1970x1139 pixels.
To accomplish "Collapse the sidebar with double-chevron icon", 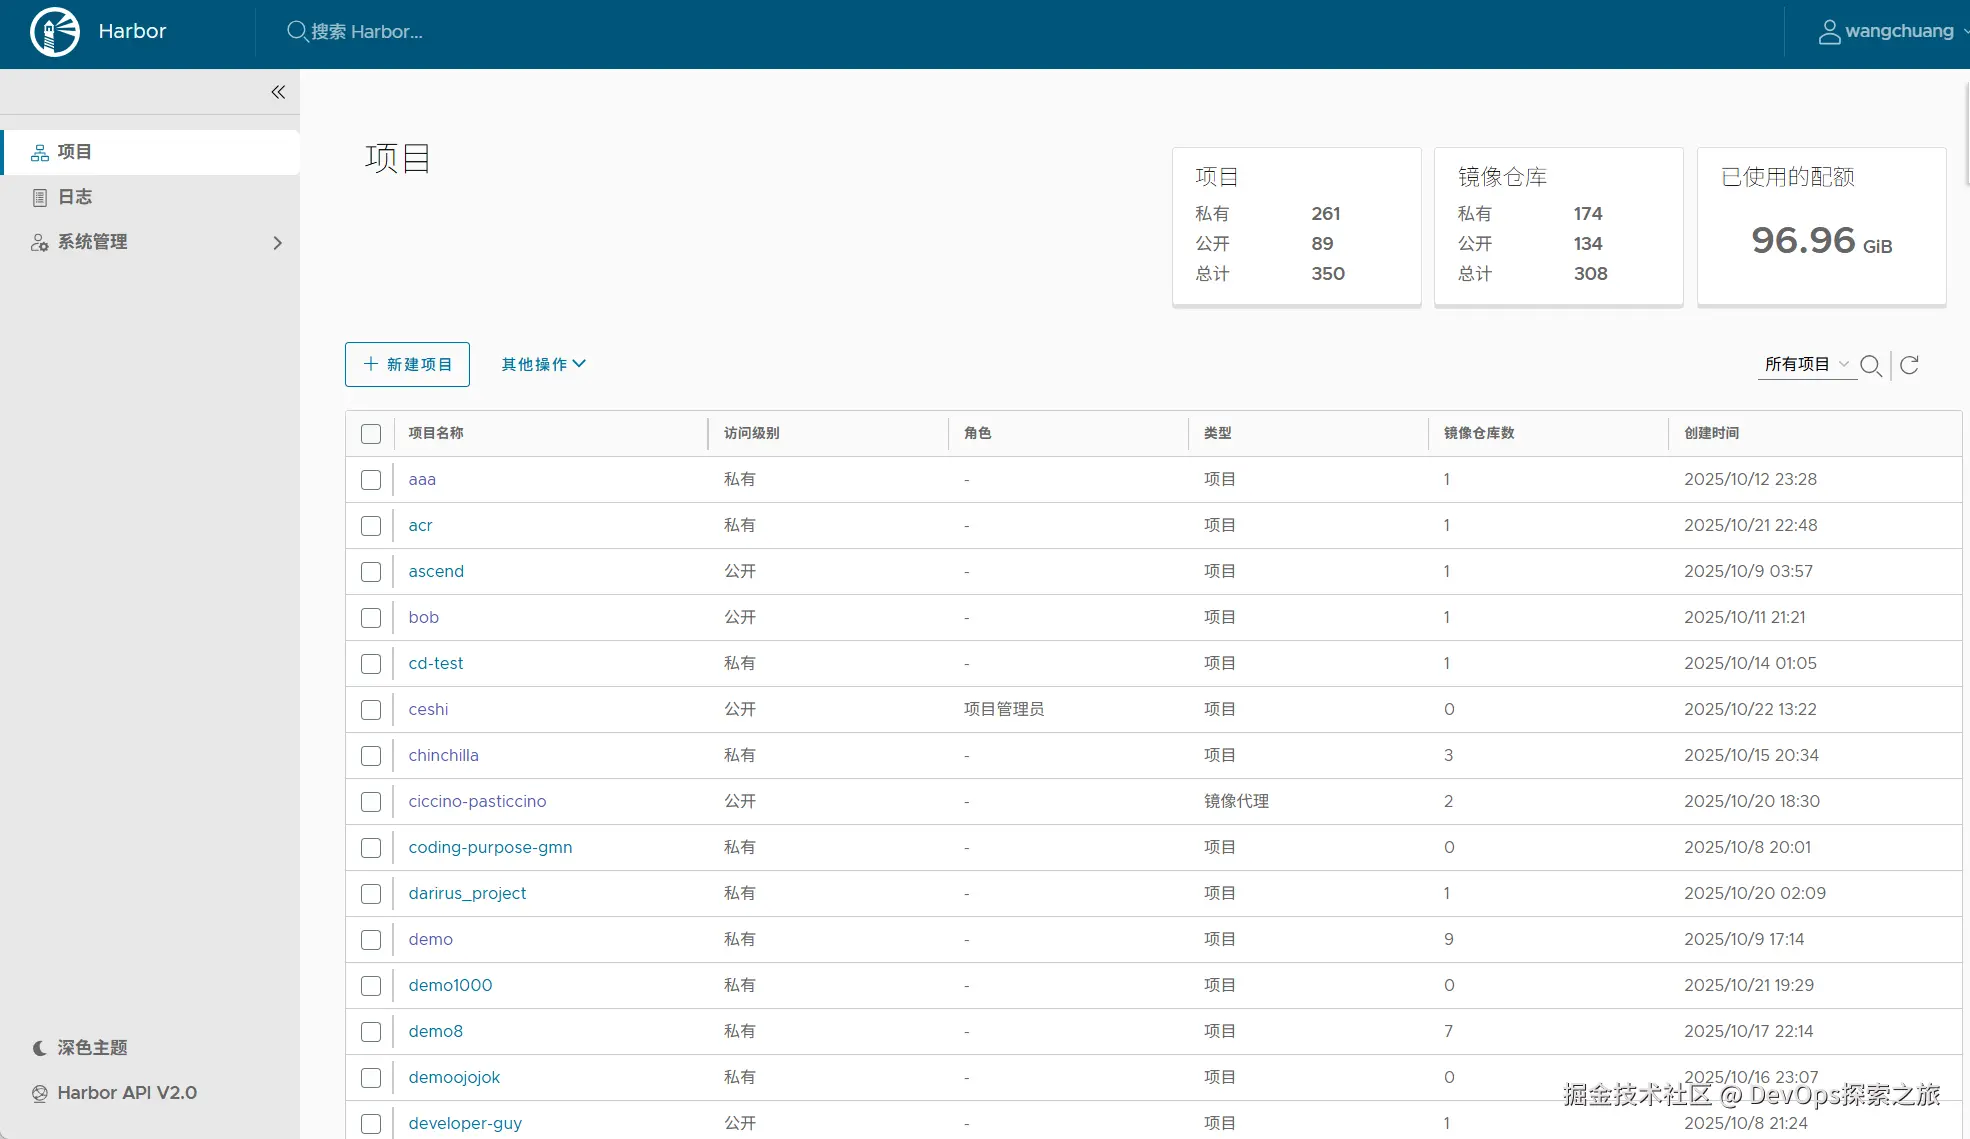I will (278, 92).
